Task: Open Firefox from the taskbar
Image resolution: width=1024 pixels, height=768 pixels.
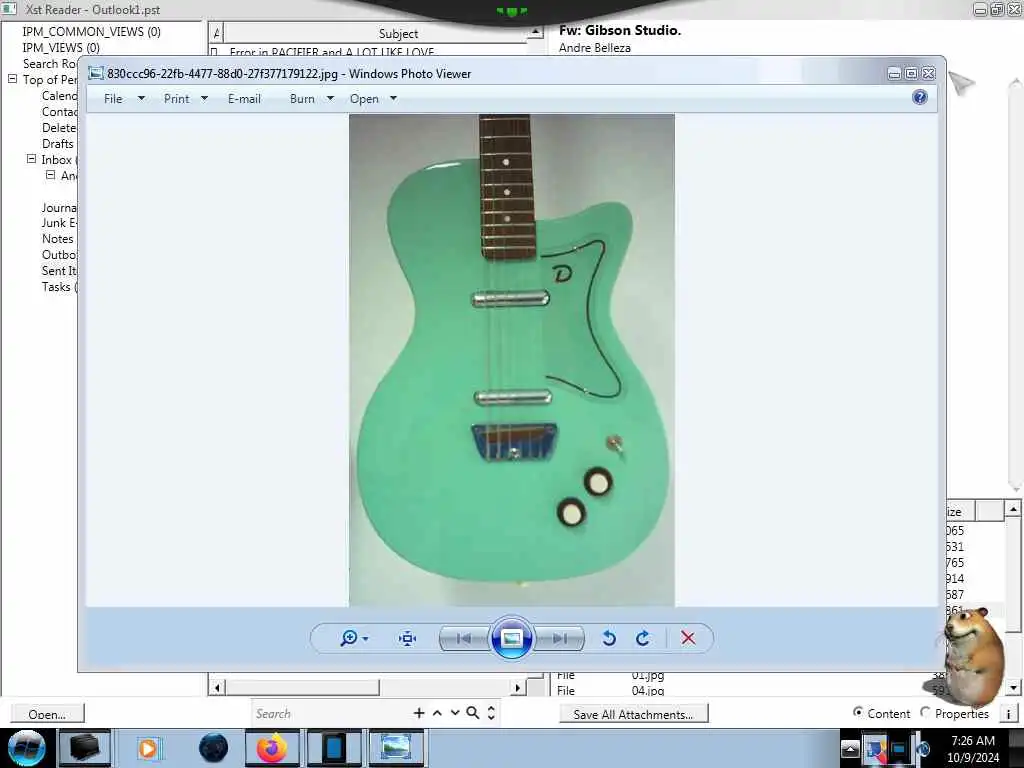Action: coord(272,748)
